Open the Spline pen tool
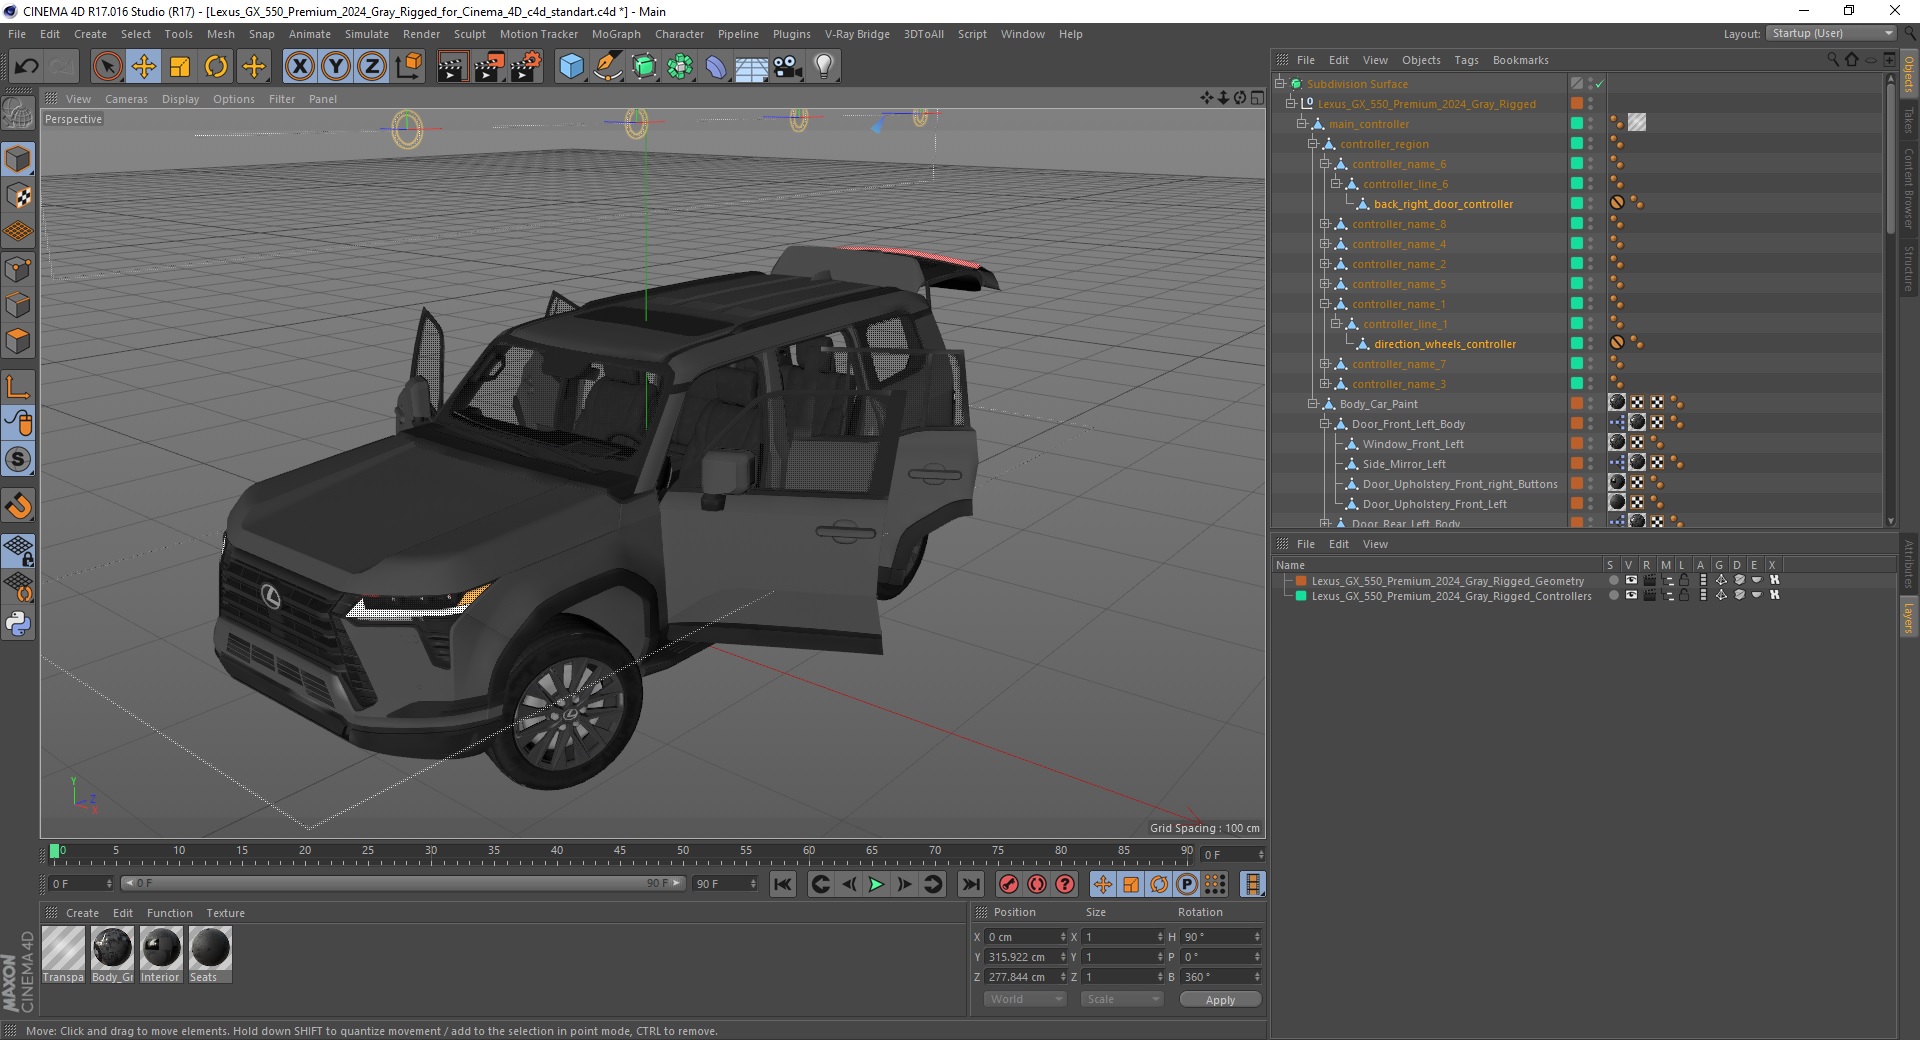 [x=607, y=67]
